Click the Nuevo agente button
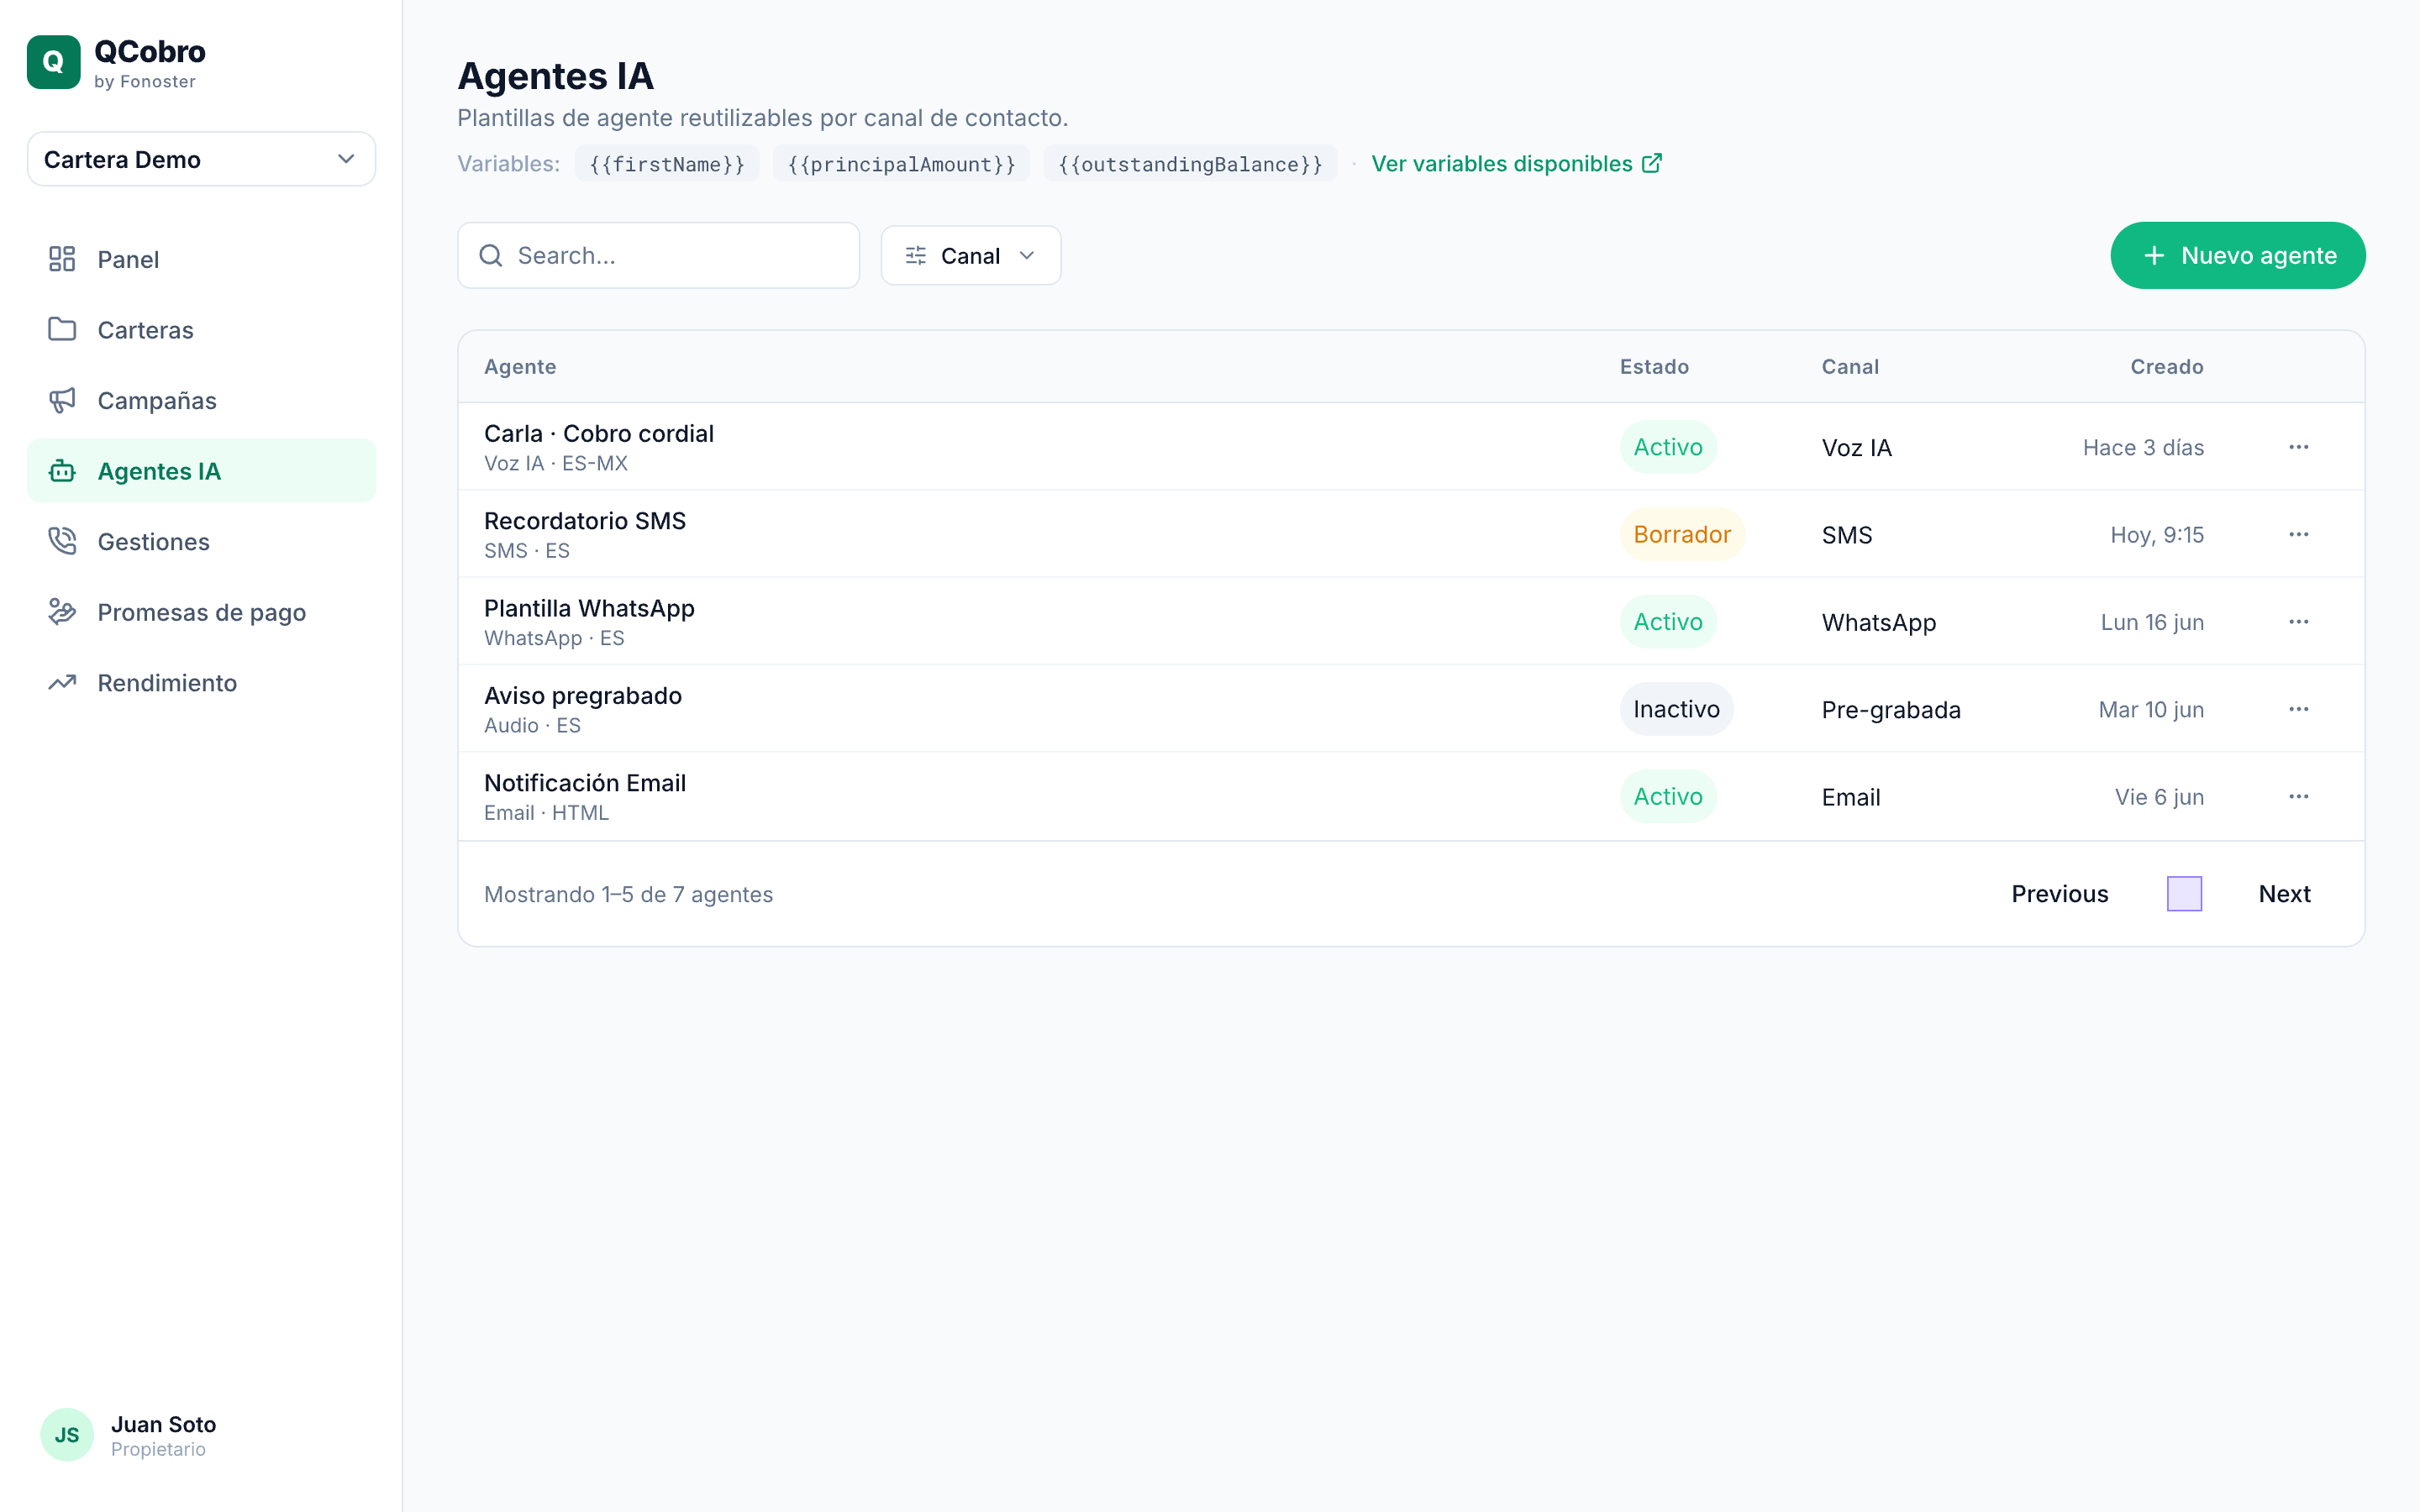The width and height of the screenshot is (2420, 1512). (2237, 255)
